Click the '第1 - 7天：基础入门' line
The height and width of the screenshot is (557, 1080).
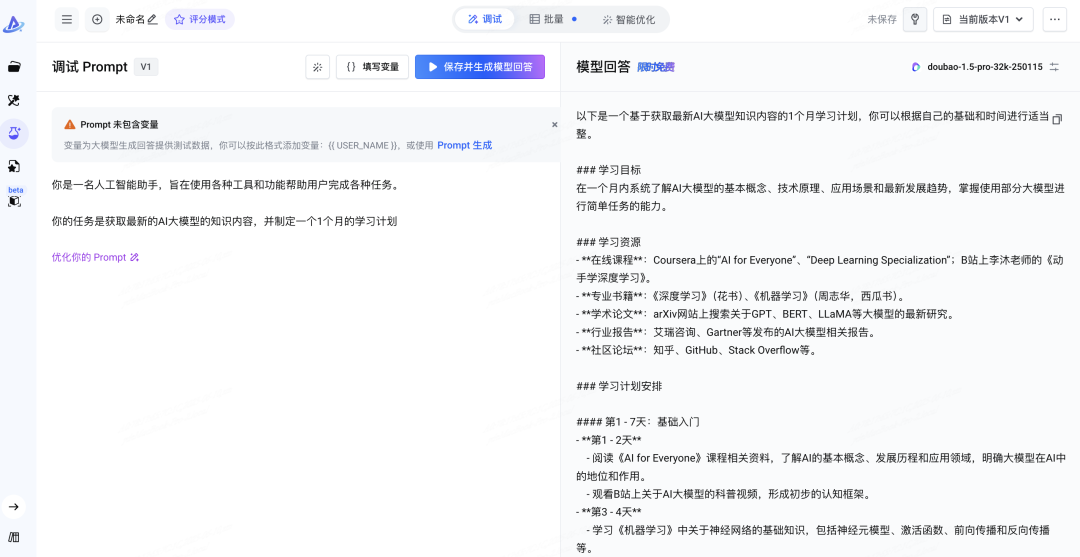638,421
